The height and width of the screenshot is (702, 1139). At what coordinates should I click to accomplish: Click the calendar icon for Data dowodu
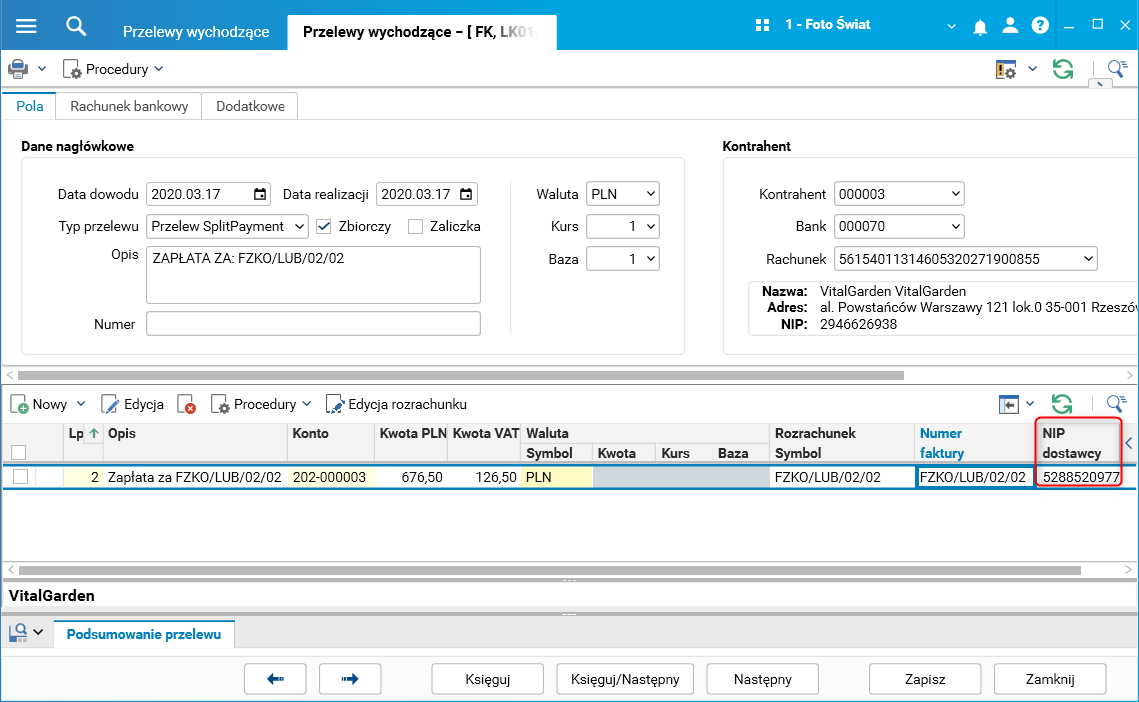tap(260, 194)
